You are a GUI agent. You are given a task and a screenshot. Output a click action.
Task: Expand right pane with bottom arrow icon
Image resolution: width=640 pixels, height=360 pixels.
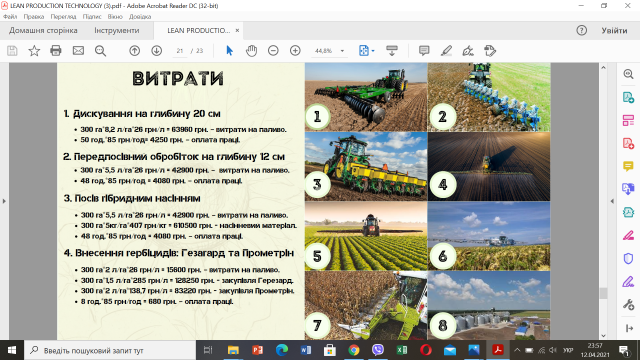click(629, 328)
